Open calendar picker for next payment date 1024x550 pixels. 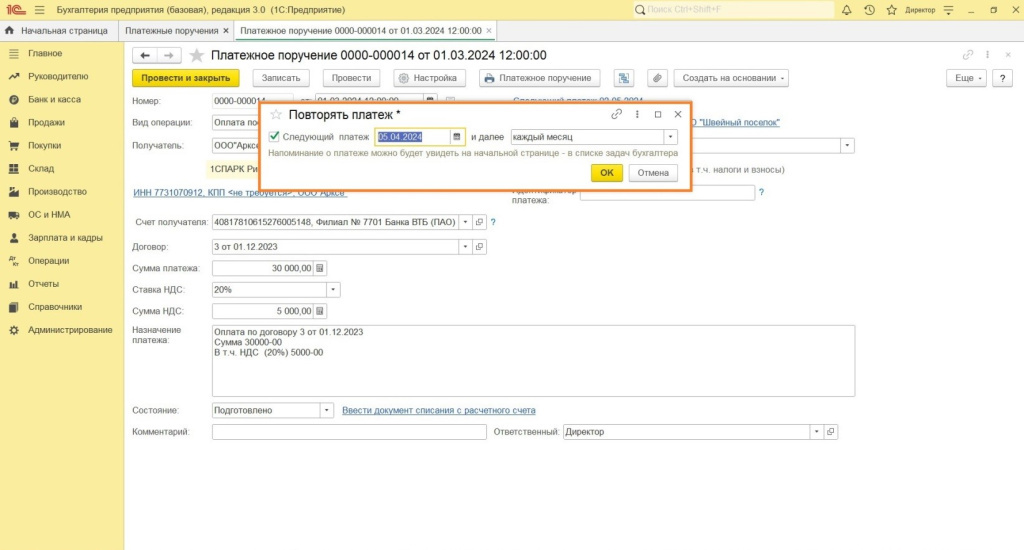coord(457,137)
